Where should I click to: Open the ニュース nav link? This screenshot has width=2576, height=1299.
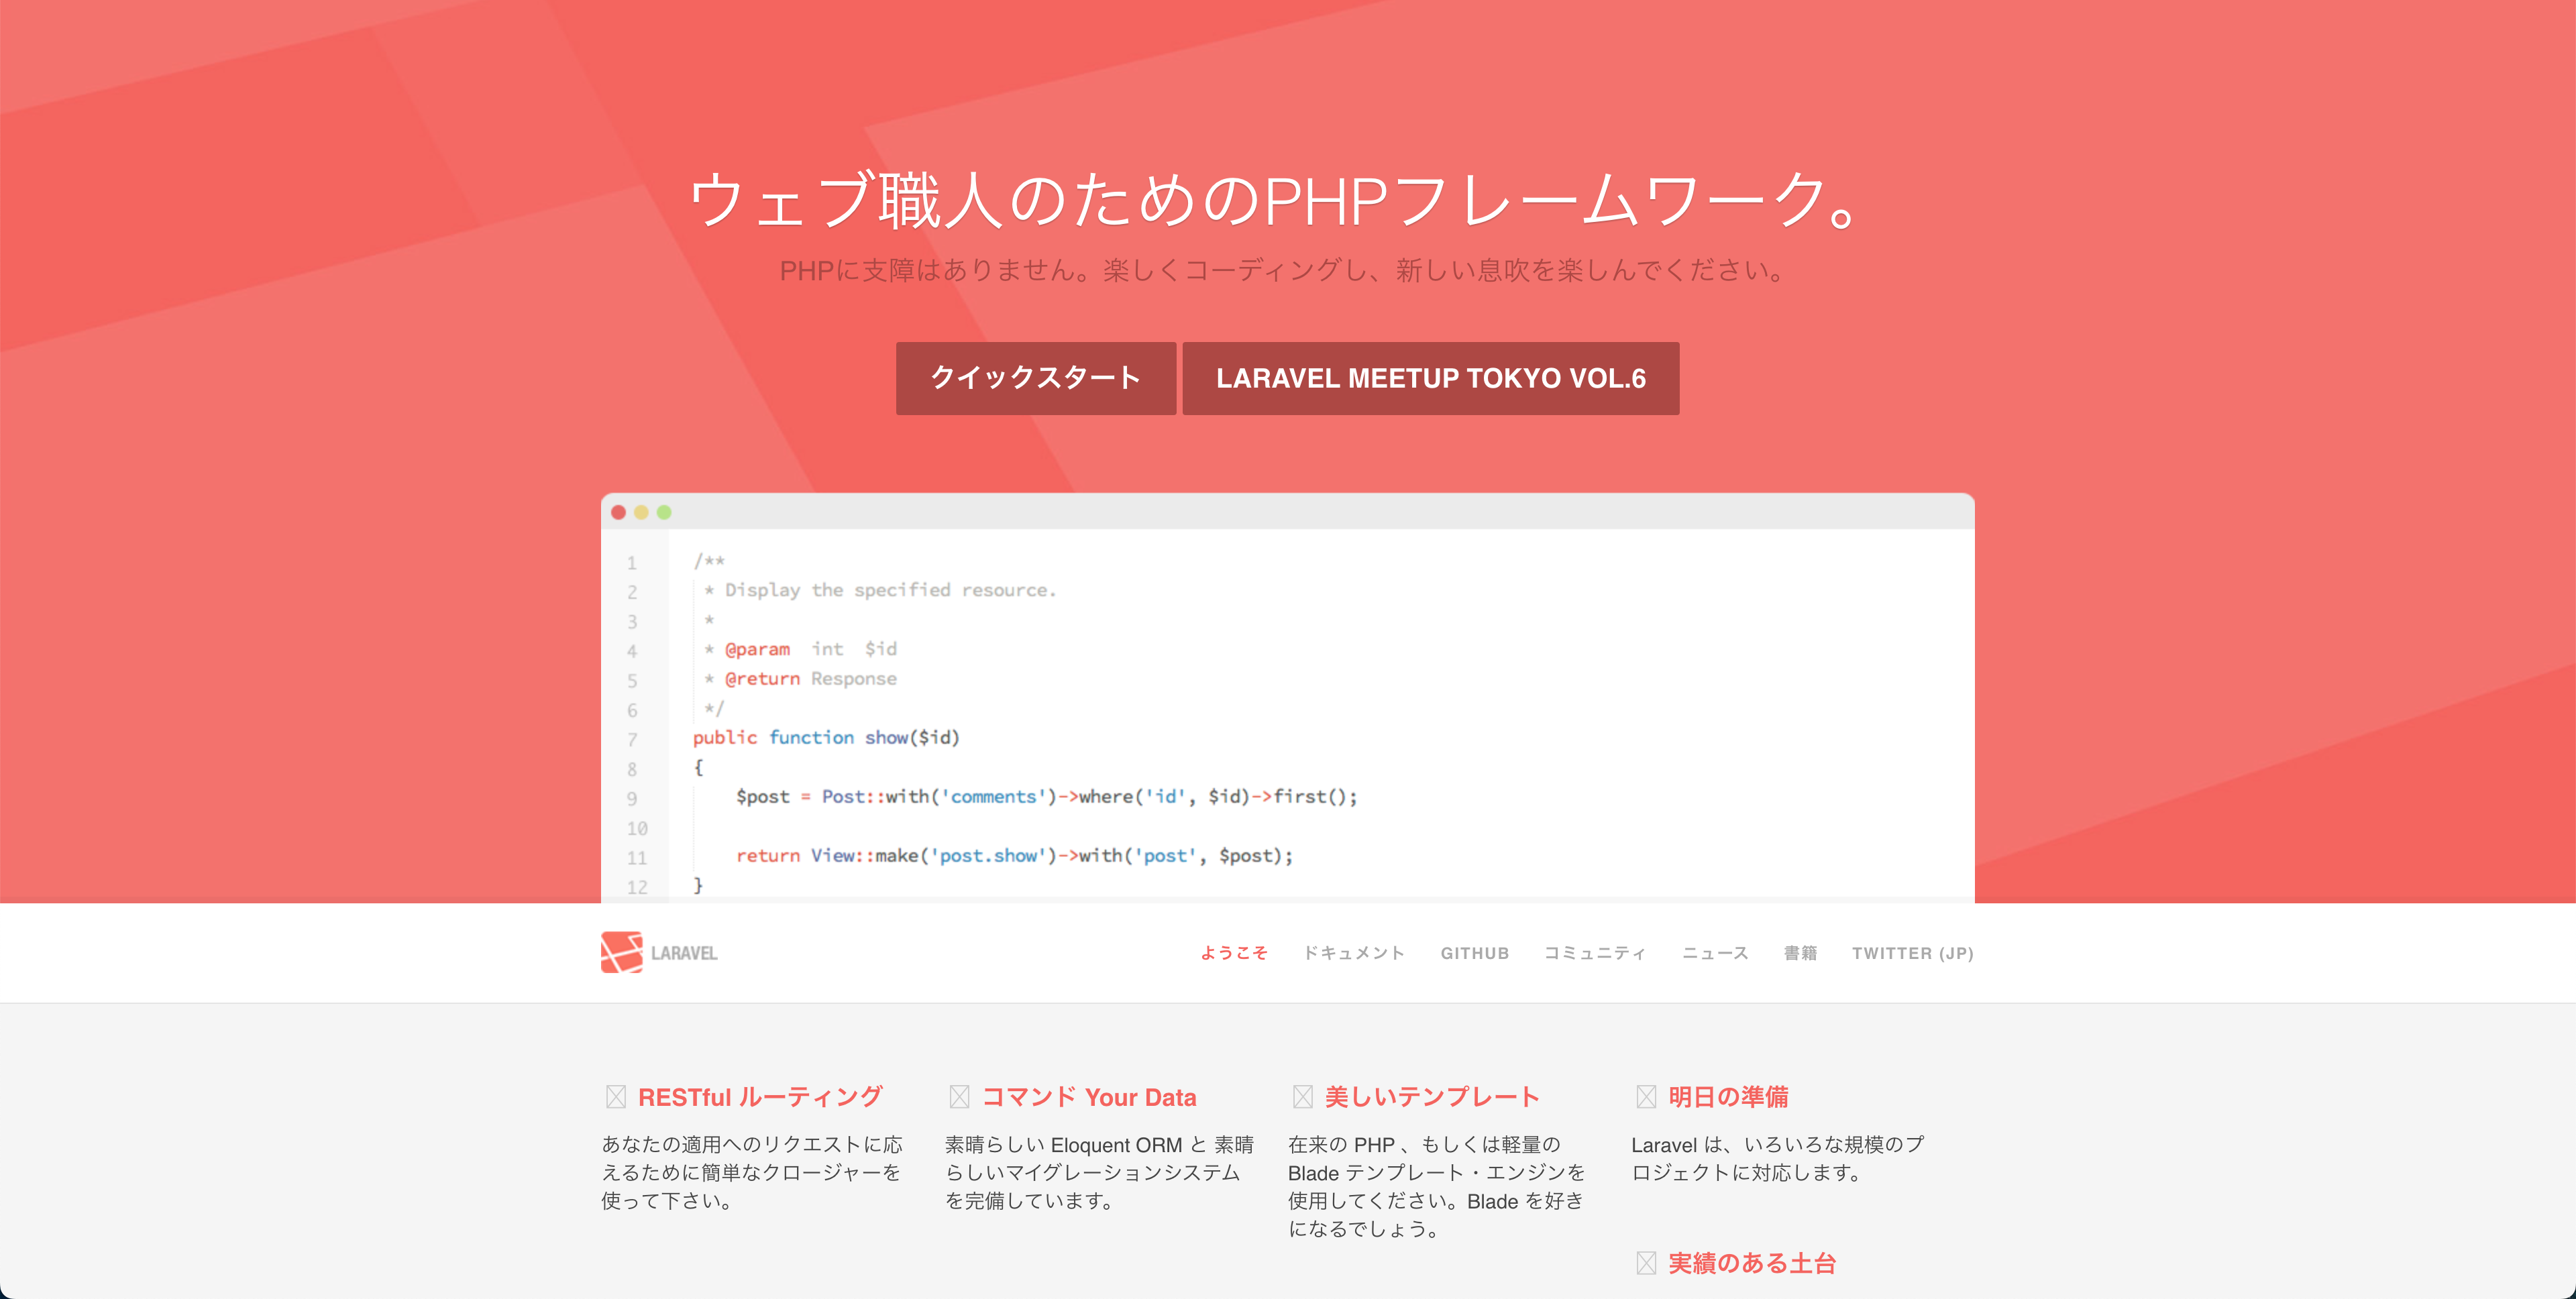(x=1715, y=953)
